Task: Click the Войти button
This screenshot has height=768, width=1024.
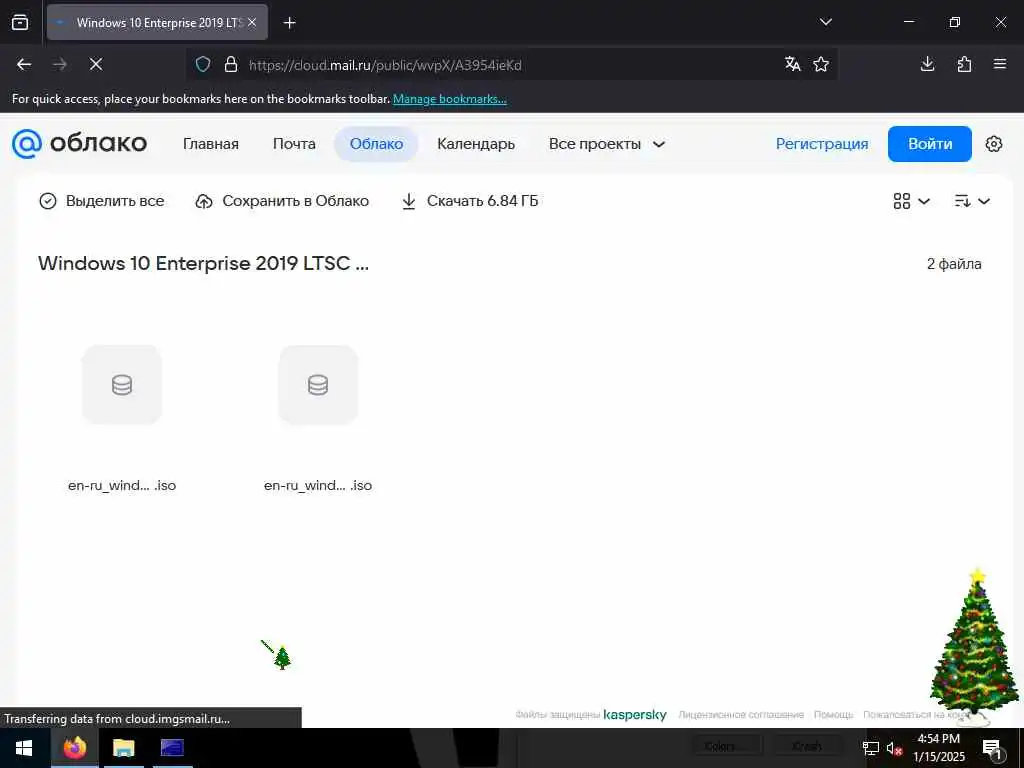Action: coord(929,144)
